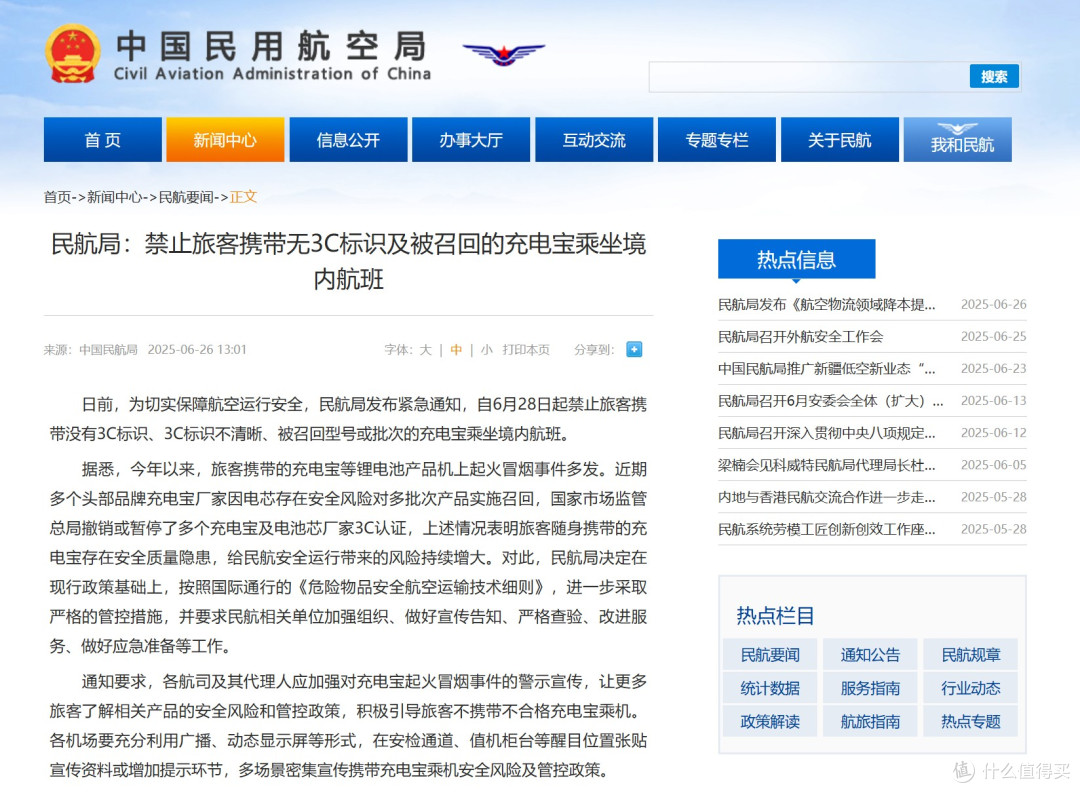The width and height of the screenshot is (1080, 793).
Task: Open news 梁楠会见科威特民航局代理局长
Action: [827, 465]
